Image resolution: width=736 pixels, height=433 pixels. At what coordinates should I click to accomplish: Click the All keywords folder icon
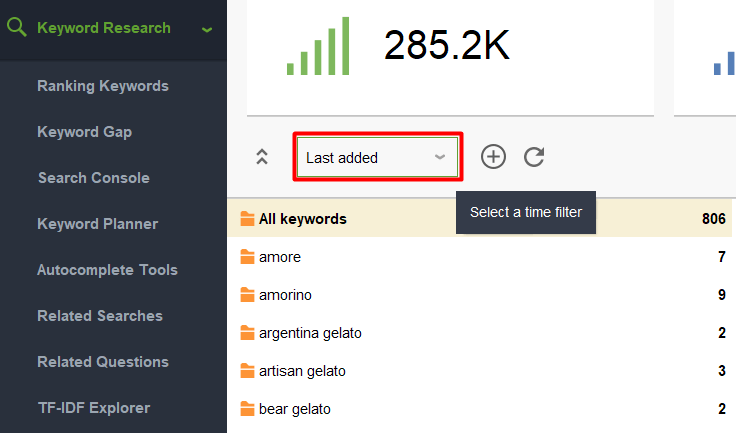(x=247, y=218)
